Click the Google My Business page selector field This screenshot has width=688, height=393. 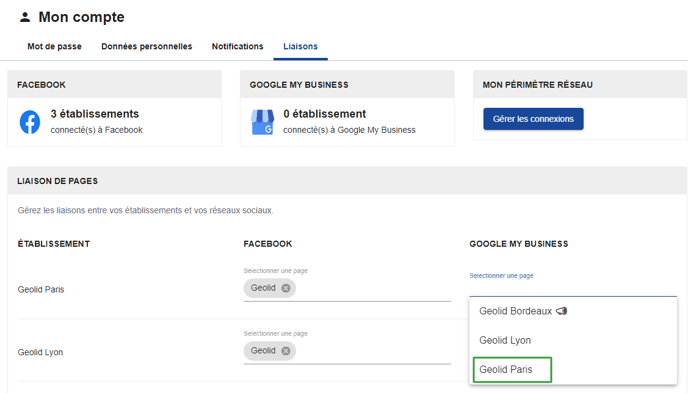point(573,284)
